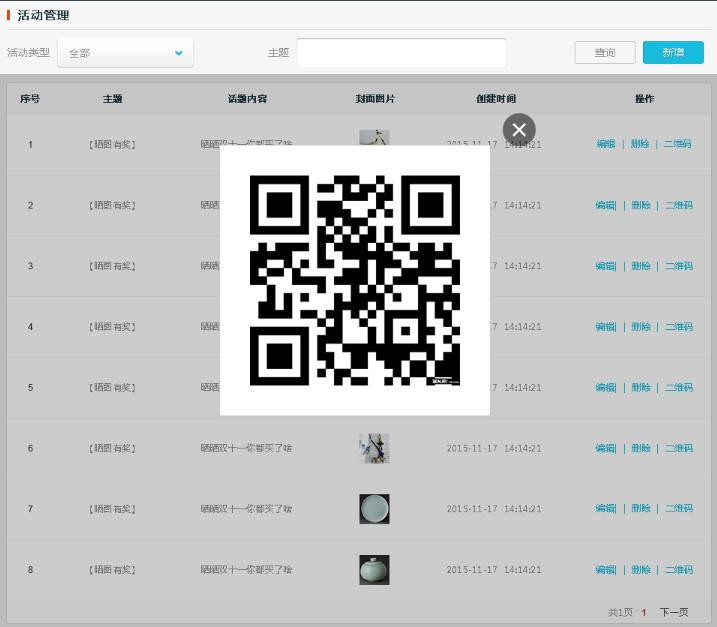
Task: Click the creation time in row 7
Action: coord(494,509)
